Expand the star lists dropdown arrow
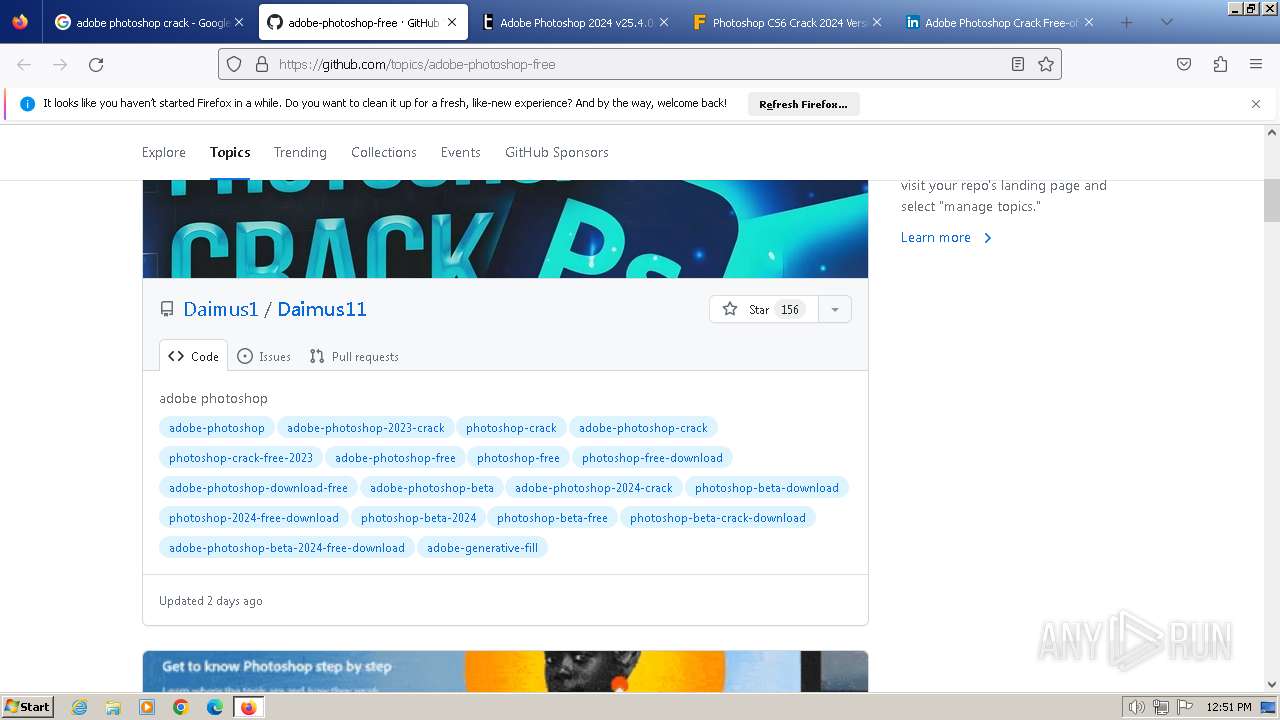The image size is (1280, 720). 835,309
